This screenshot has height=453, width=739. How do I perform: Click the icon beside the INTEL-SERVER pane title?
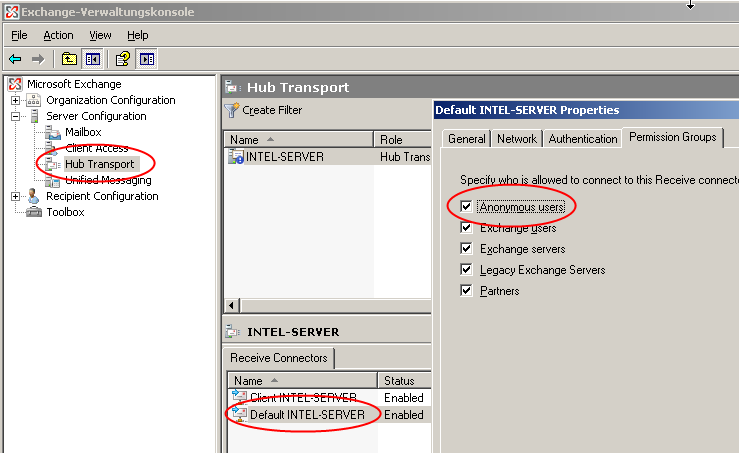pos(233,331)
